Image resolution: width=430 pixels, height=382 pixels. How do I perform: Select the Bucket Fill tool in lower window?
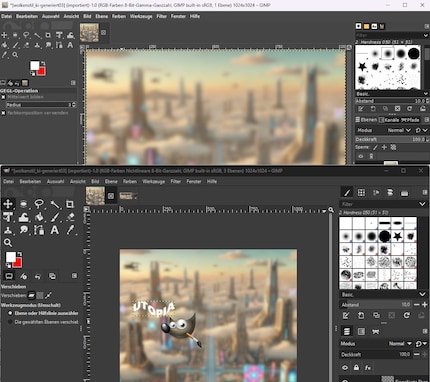pos(39,217)
